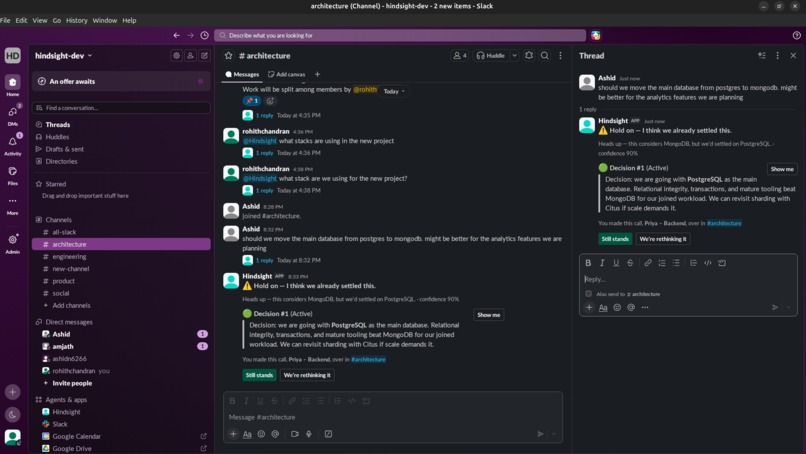
Task: Open the History menu
Action: tap(77, 20)
